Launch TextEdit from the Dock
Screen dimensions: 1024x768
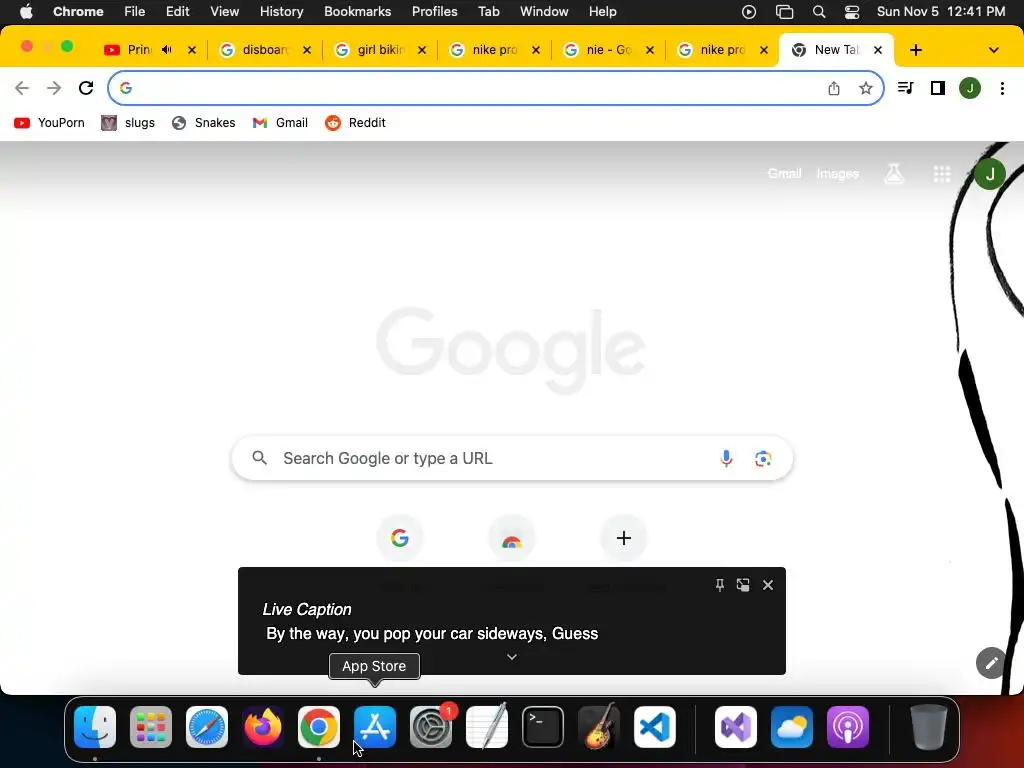click(487, 727)
